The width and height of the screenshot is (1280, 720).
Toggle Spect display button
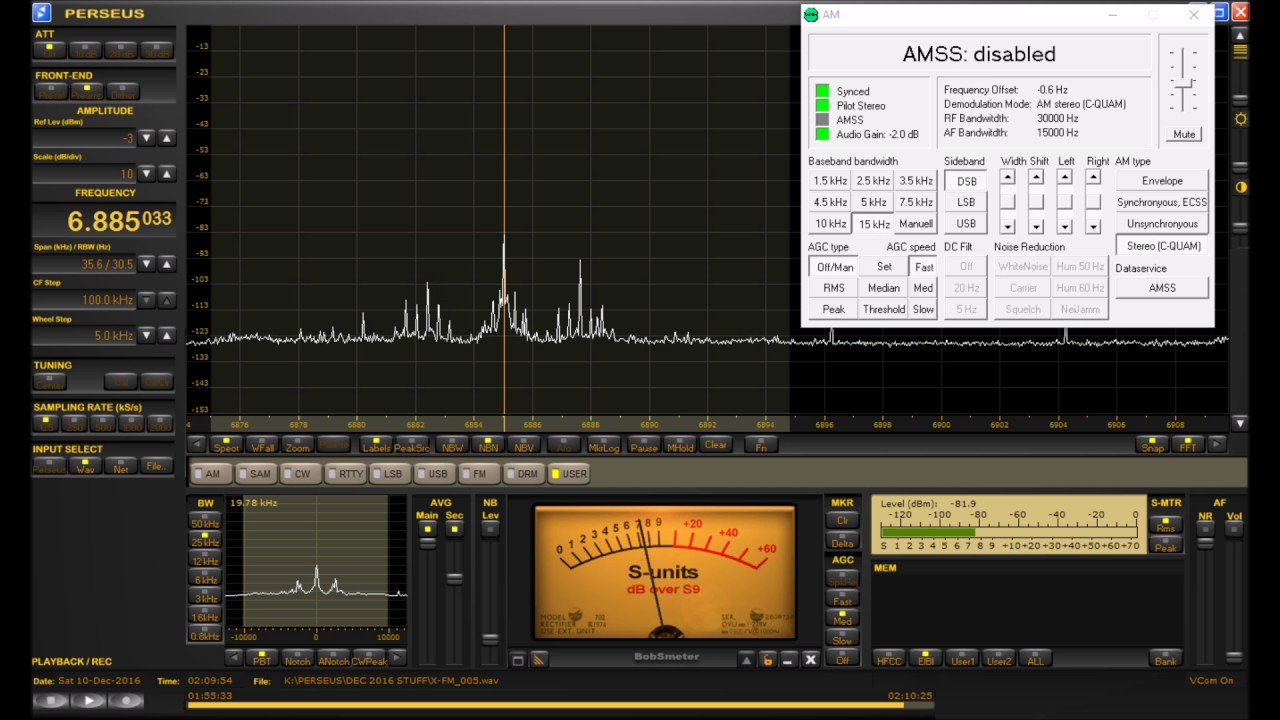click(226, 445)
